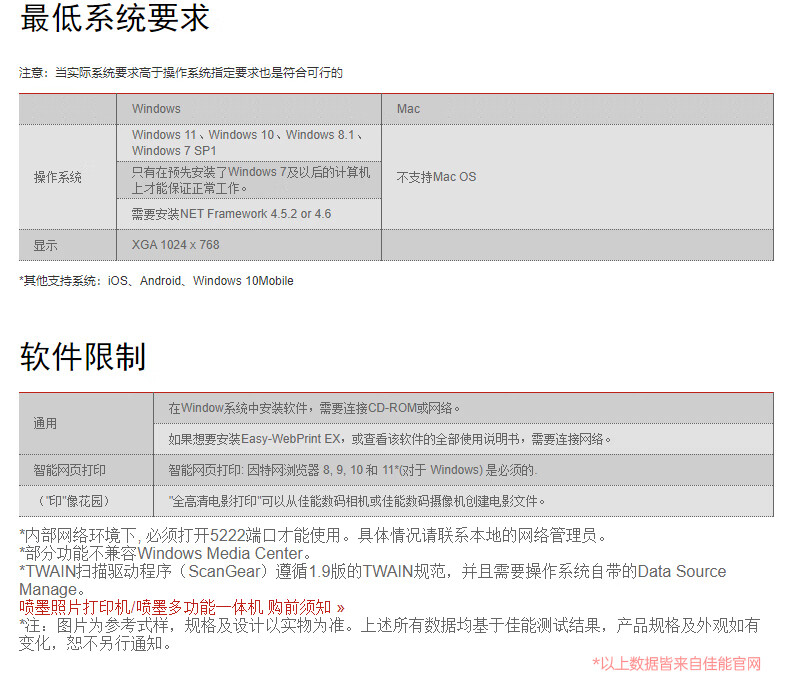Screen dimensions: 790x684
Task: Select the 因特网浏览器 8, 9, 10 和 11 cell
Action: point(464,470)
